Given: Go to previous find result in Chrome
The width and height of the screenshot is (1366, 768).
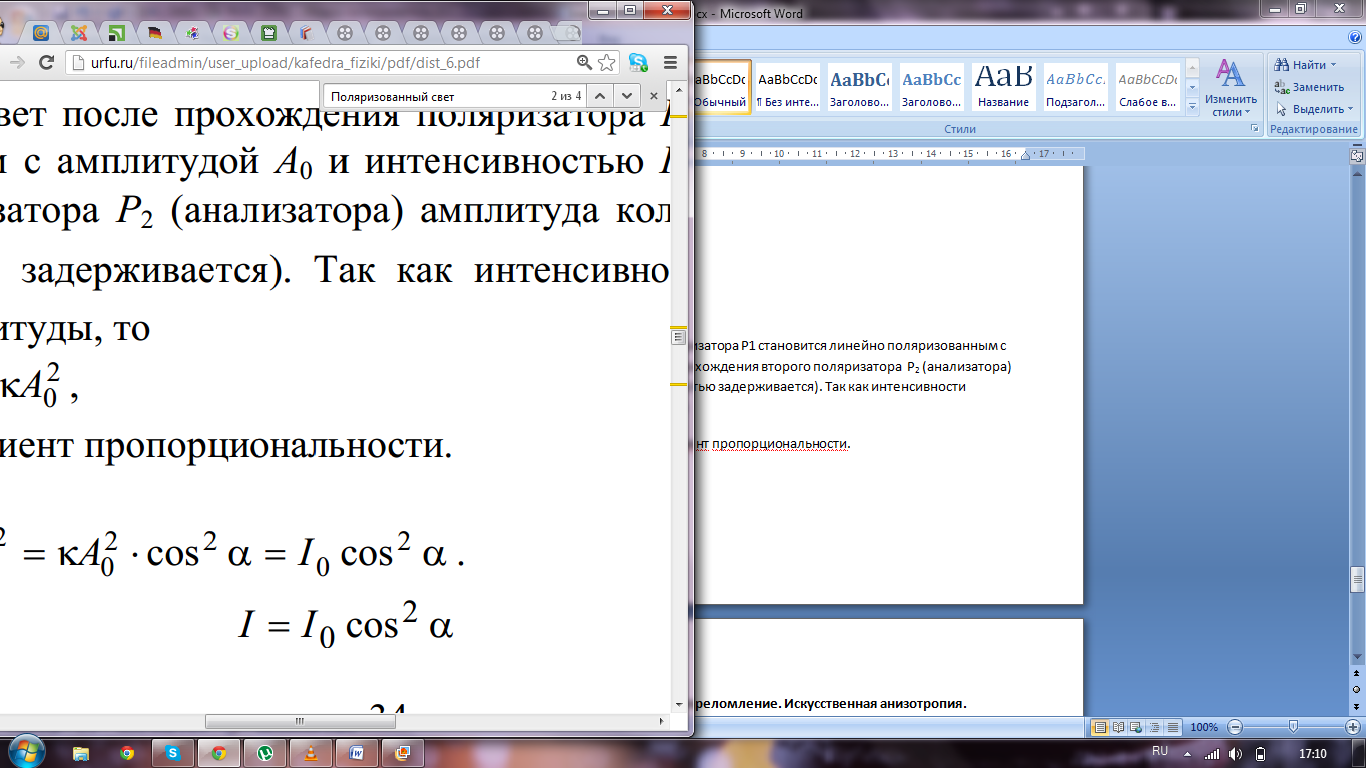Looking at the screenshot, I should 598,96.
